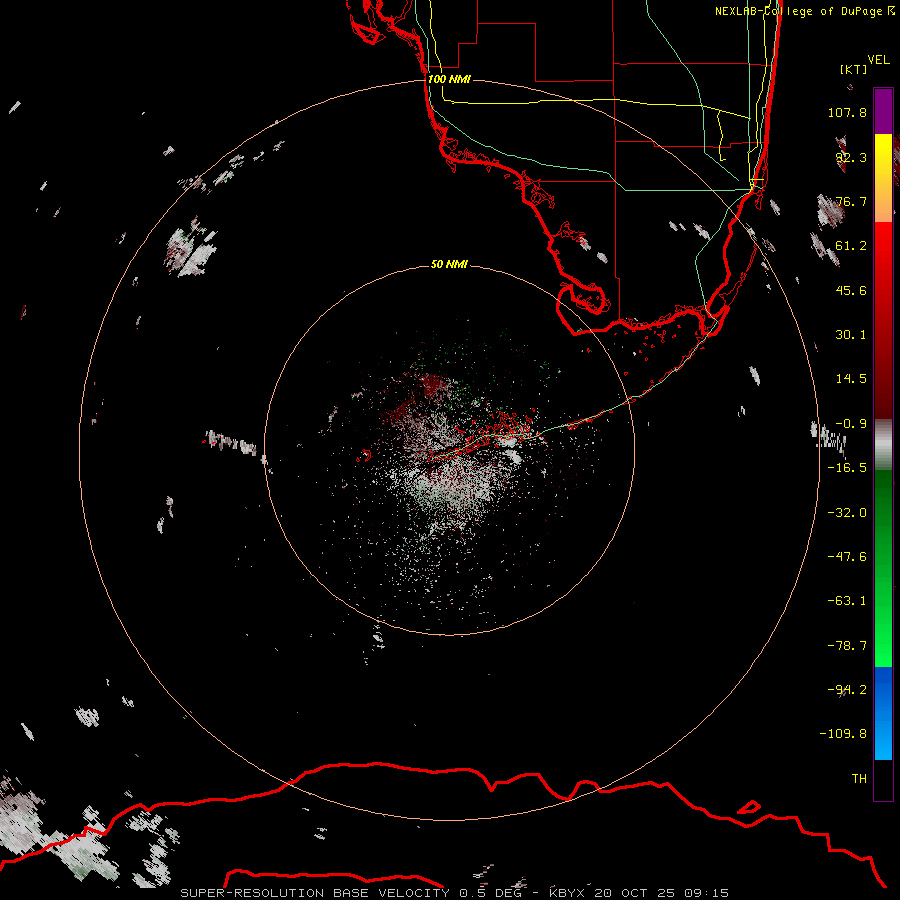Click the -63.1 velocity scale value
Viewport: 900px width, 900px height.
(x=847, y=601)
